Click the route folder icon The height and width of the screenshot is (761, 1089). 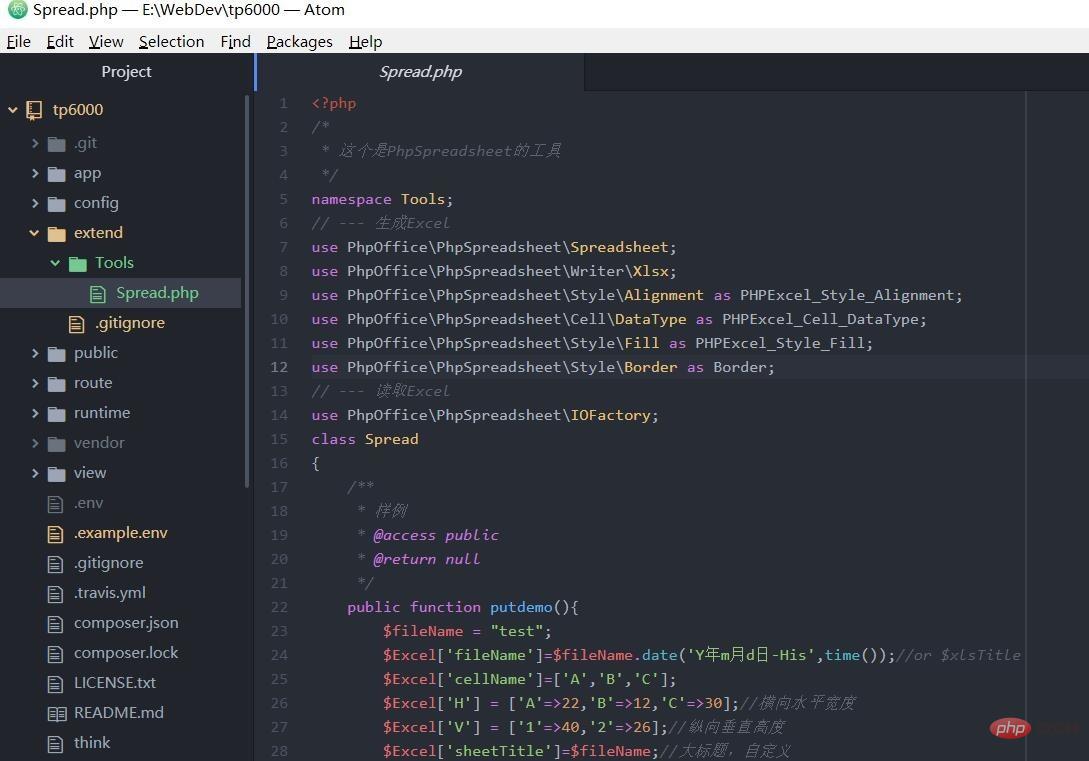[x=56, y=383]
